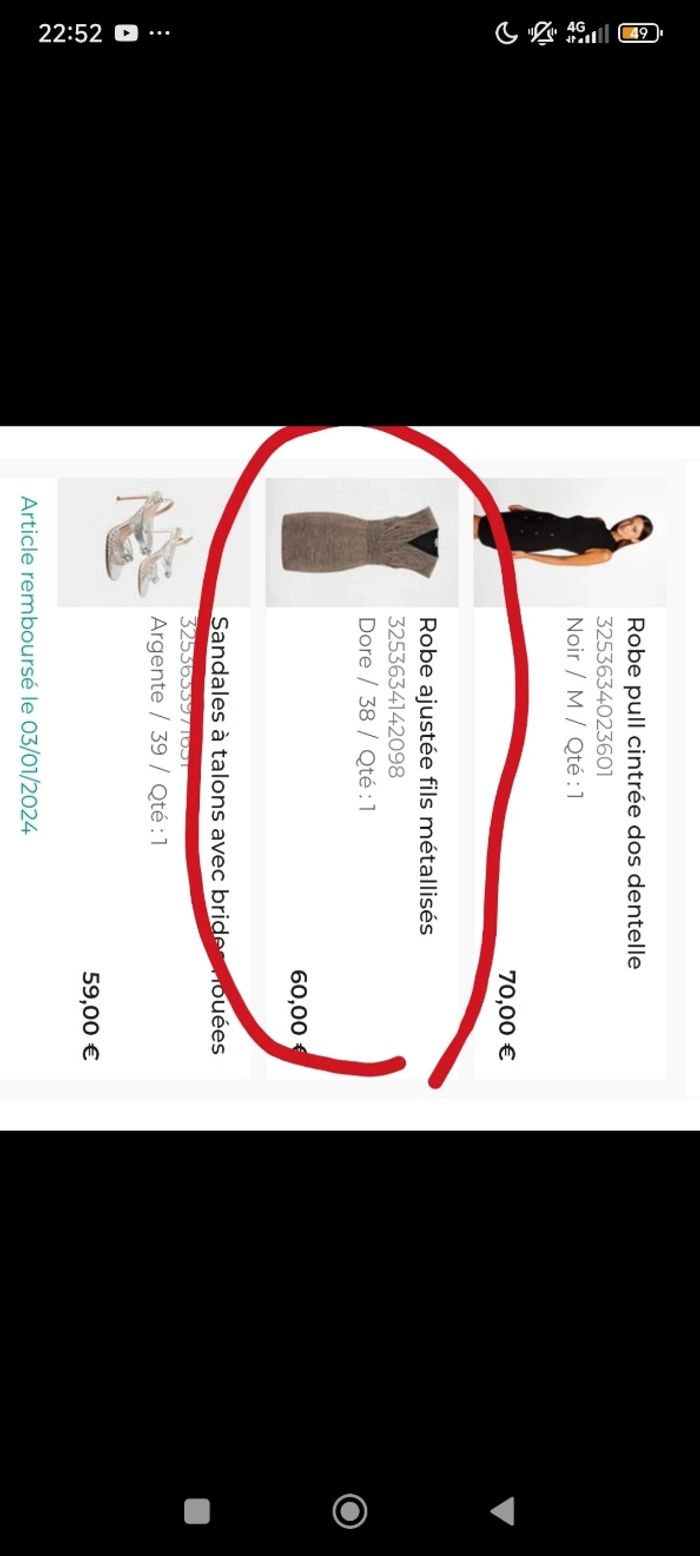Tap the 22:52 clock in status bar
The width and height of the screenshot is (700, 1556).
pyautogui.click(x=70, y=33)
